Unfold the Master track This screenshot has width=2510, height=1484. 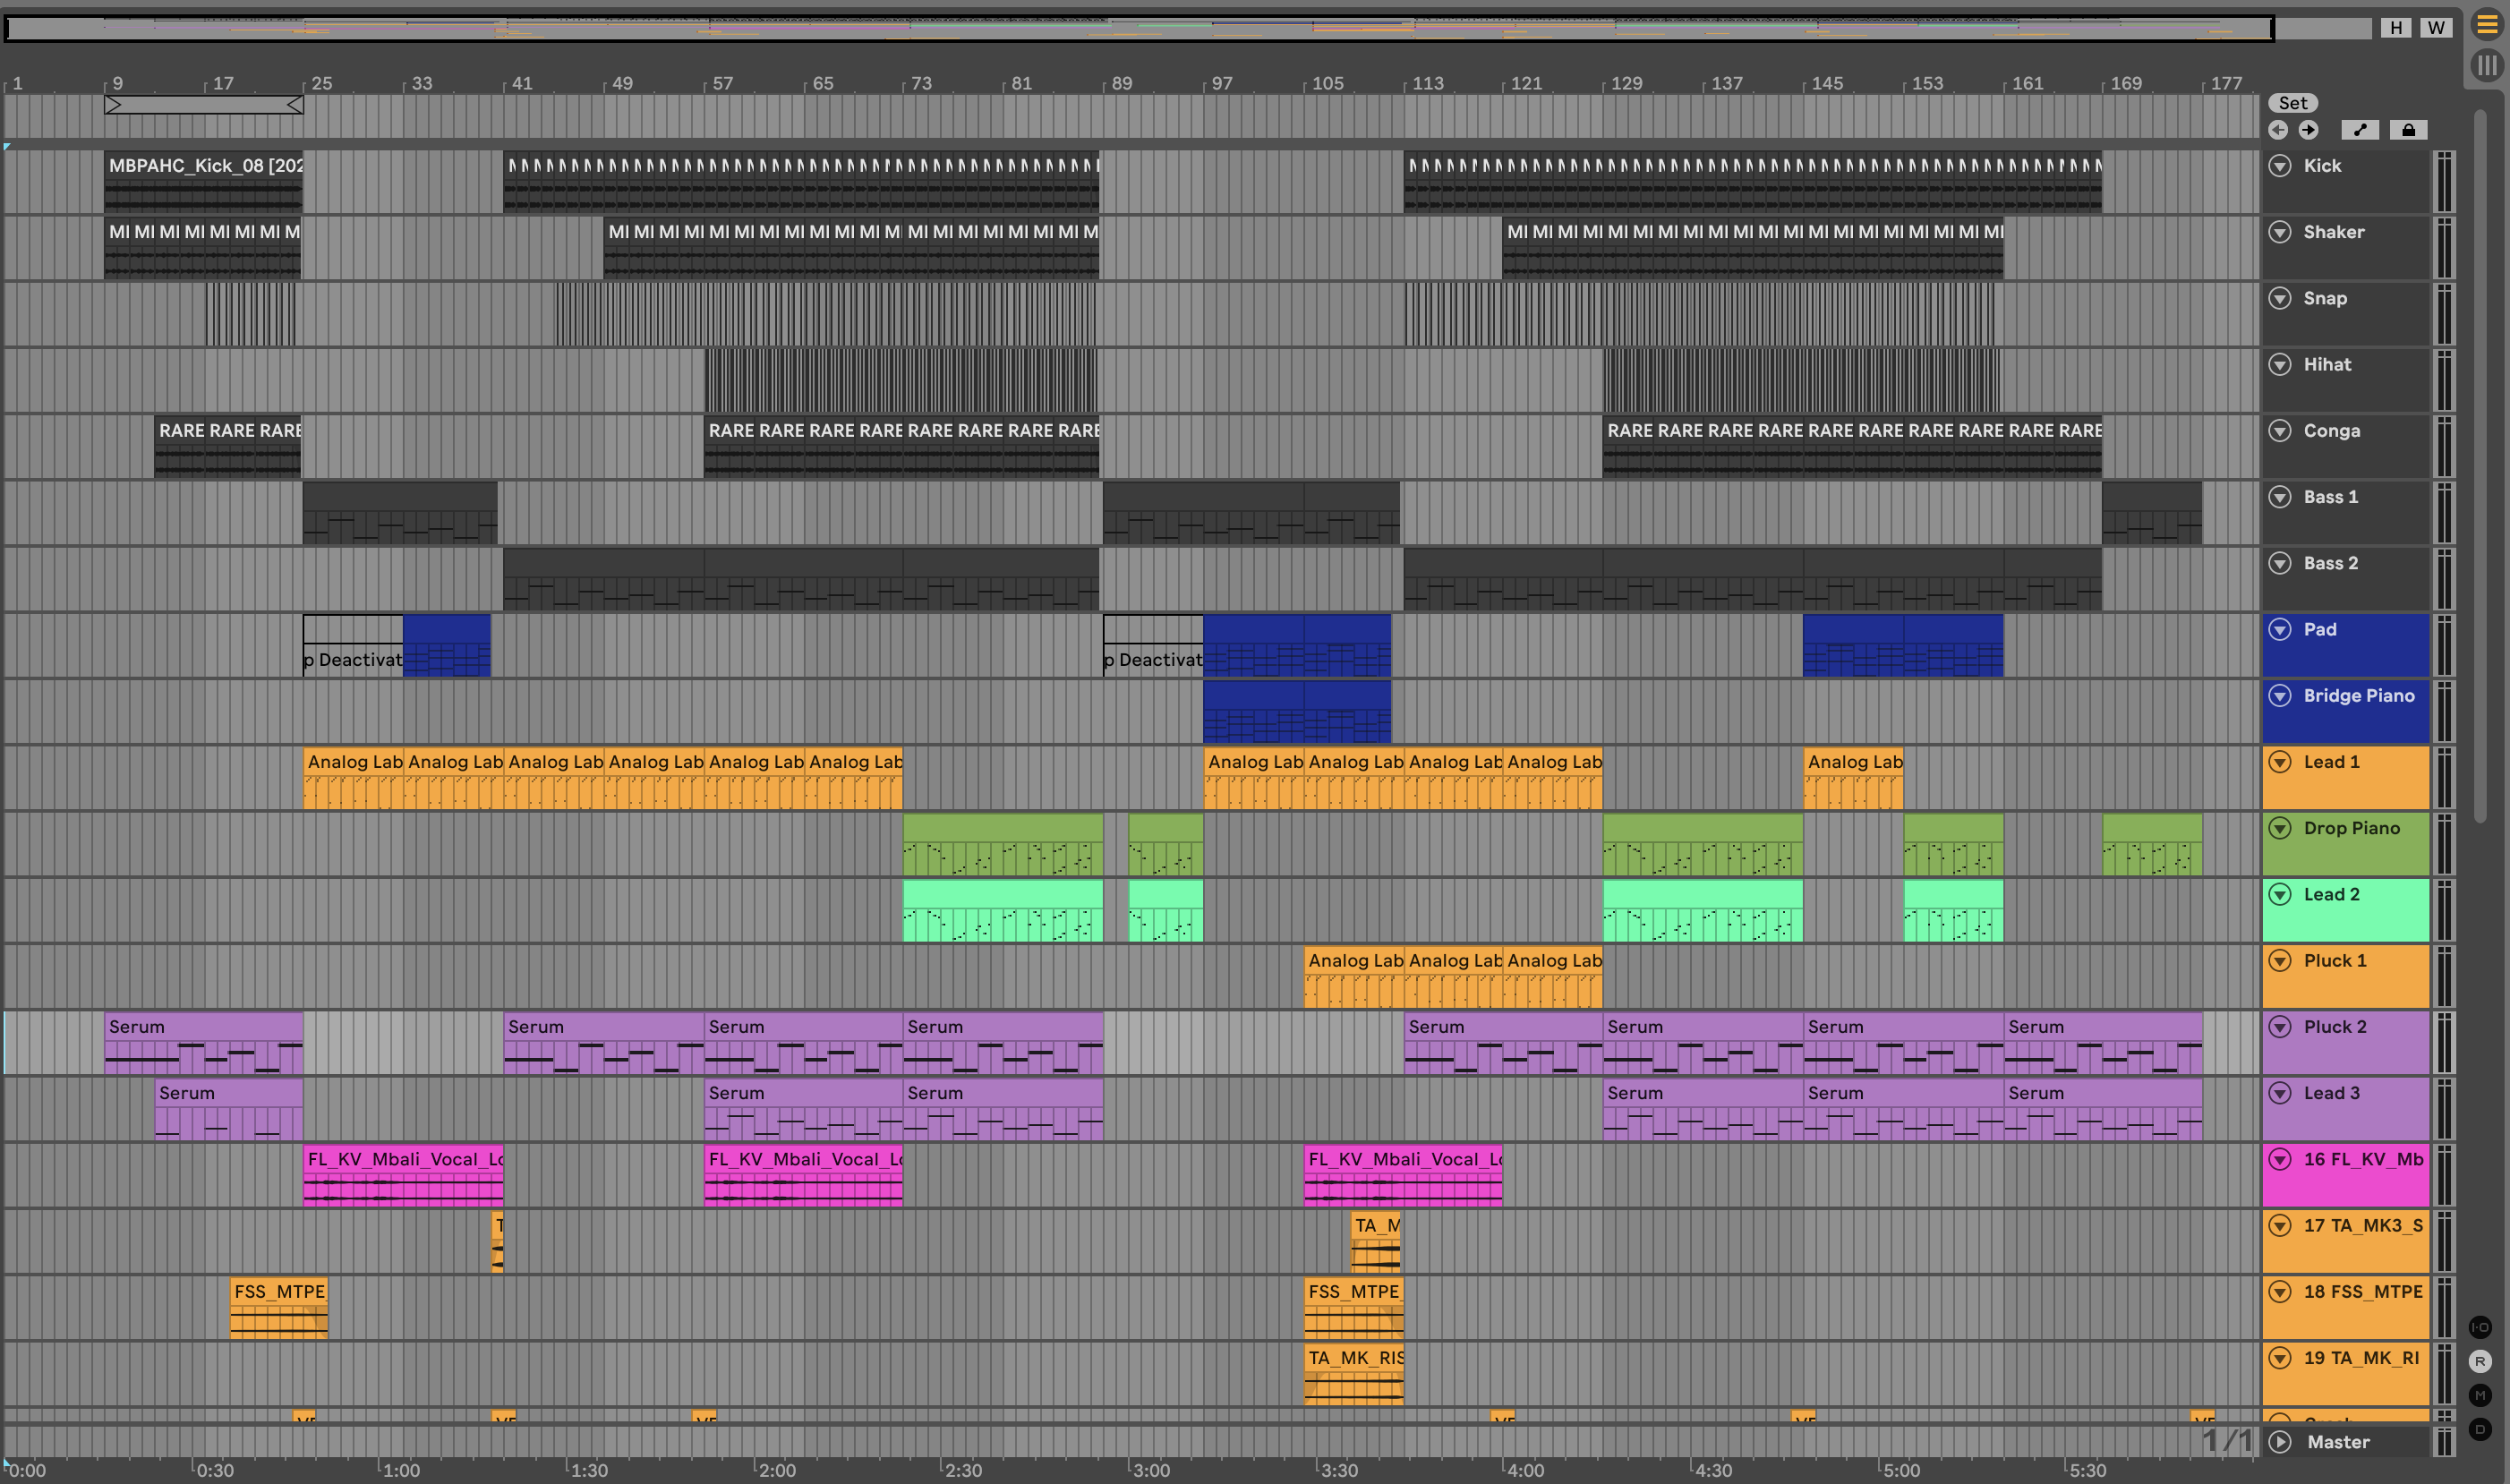tap(2280, 1442)
